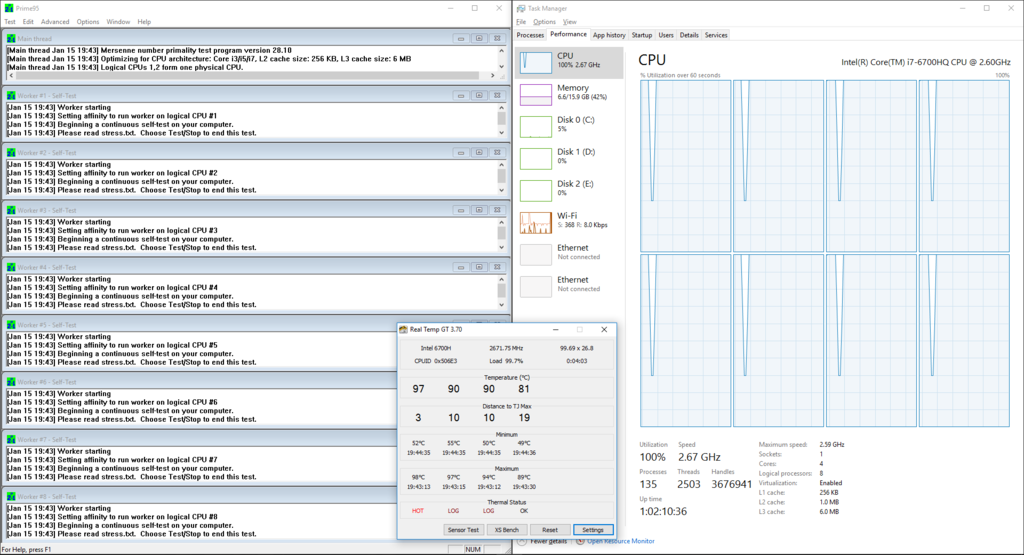Open the Edit menu in Prime95
This screenshot has width=1024, height=555.
pos(28,22)
